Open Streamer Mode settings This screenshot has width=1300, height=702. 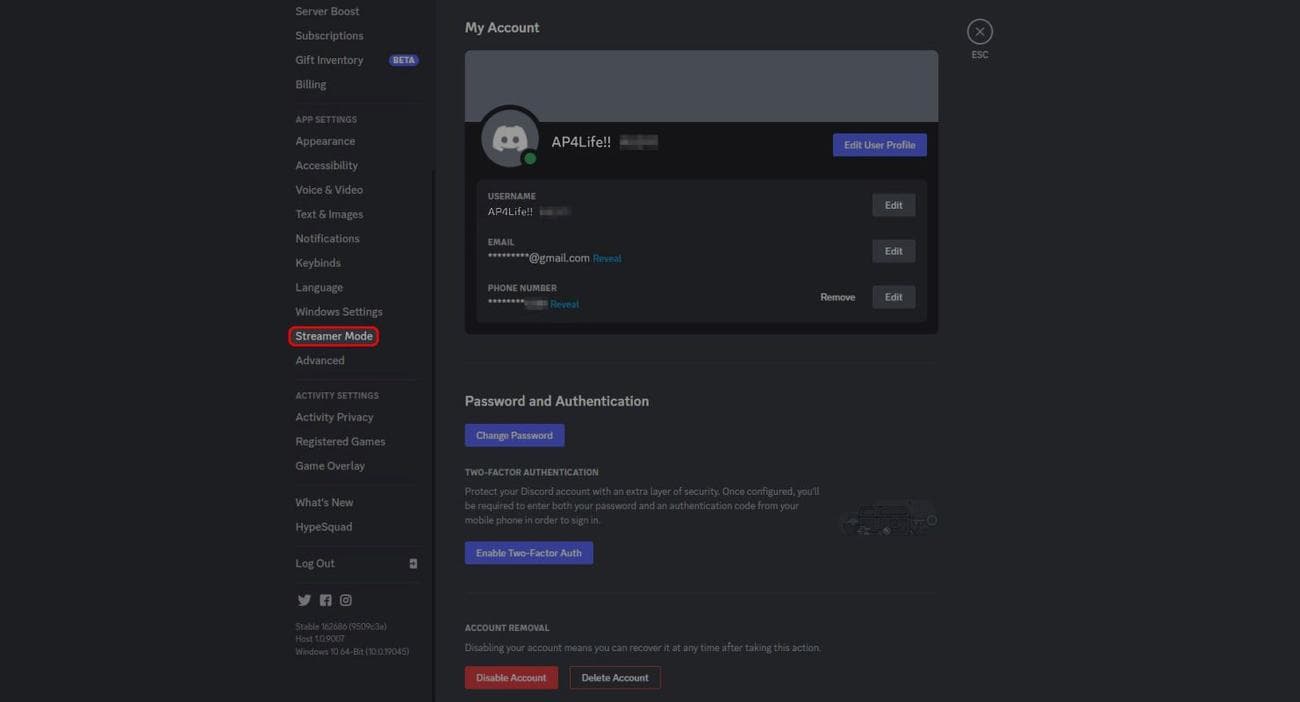tap(333, 335)
